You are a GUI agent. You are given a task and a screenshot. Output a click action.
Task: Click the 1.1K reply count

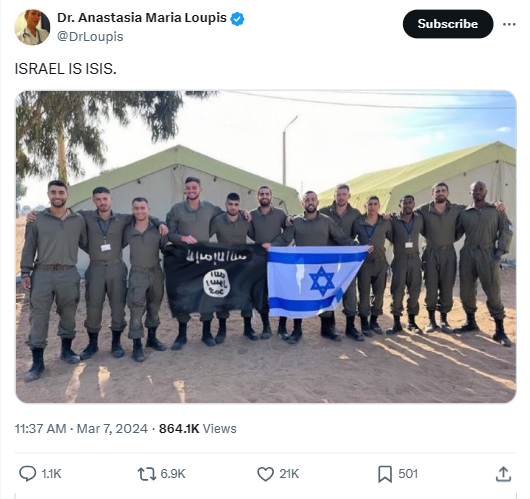pyautogui.click(x=51, y=474)
